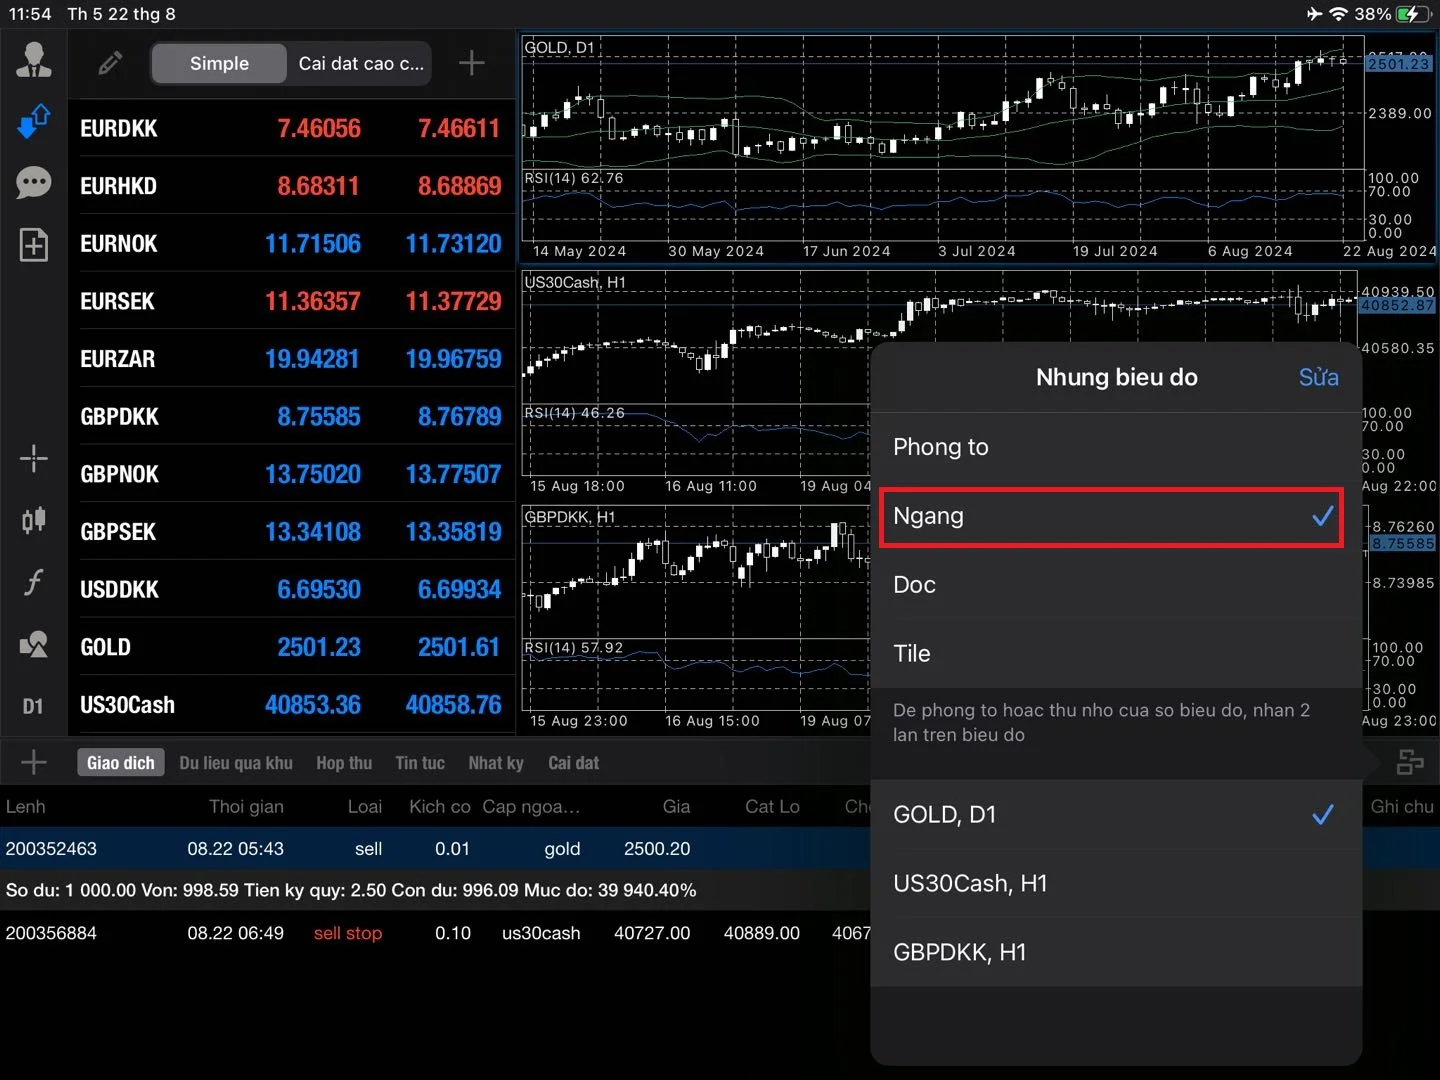Tap the pencil edit icon above quotes
Screen dimensions: 1440x1080
(x=110, y=63)
